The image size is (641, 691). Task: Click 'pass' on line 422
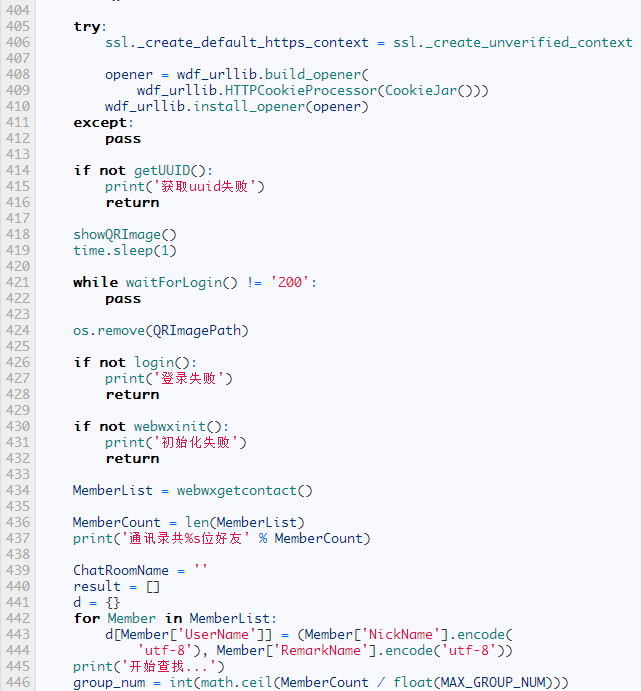pyautogui.click(x=123, y=298)
